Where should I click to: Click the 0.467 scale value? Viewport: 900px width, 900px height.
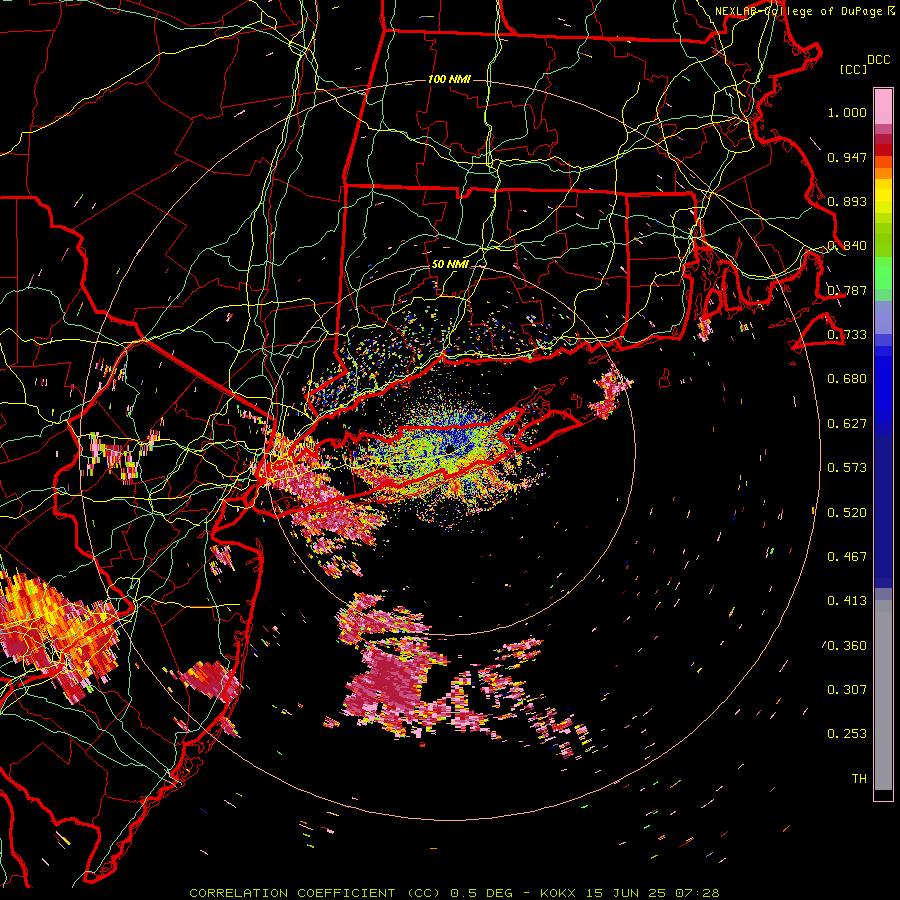coord(847,557)
